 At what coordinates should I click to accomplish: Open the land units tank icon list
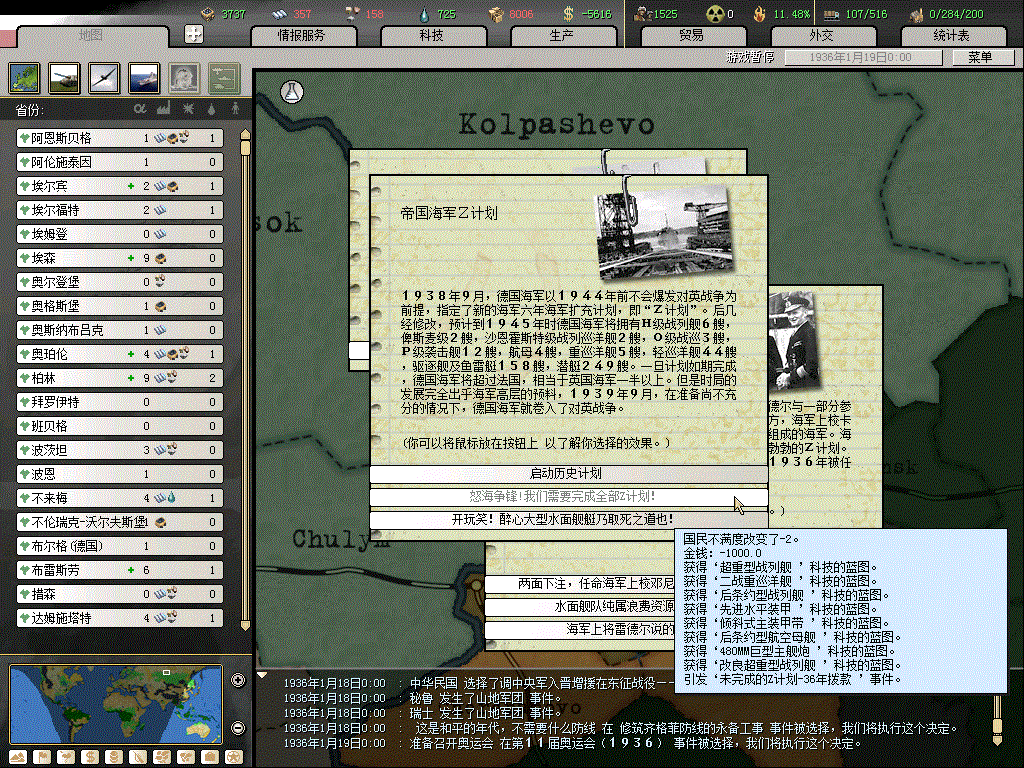66,77
